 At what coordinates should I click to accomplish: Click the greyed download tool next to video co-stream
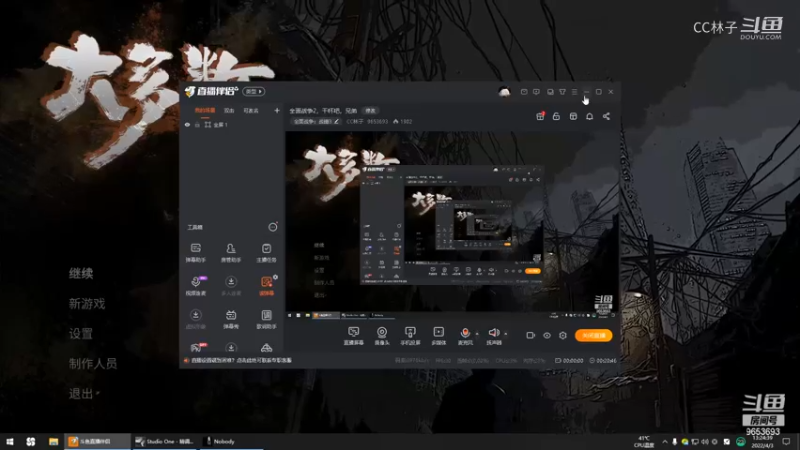[231, 286]
